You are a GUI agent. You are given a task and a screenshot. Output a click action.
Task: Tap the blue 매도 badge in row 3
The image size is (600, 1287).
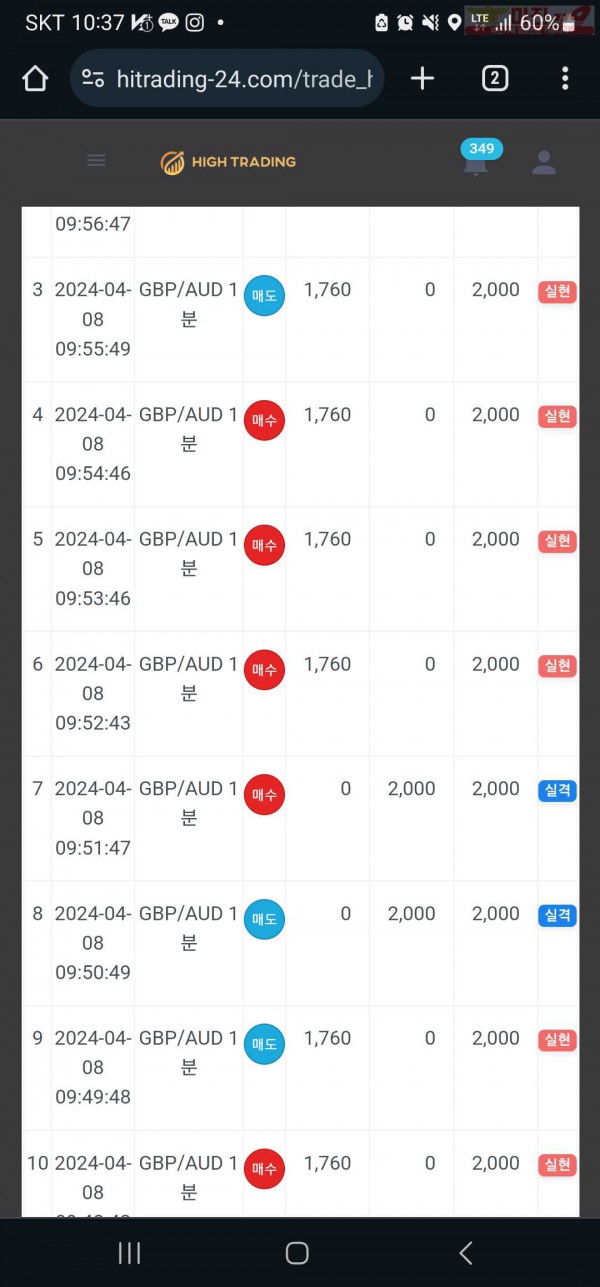point(264,295)
